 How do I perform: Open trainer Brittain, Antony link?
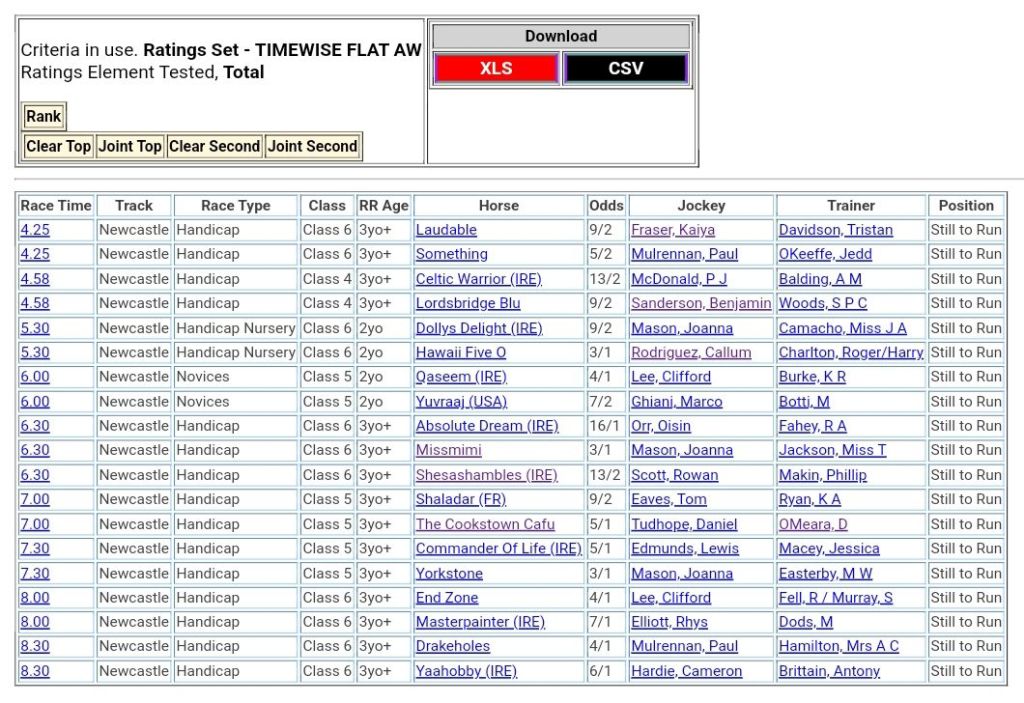(x=829, y=671)
